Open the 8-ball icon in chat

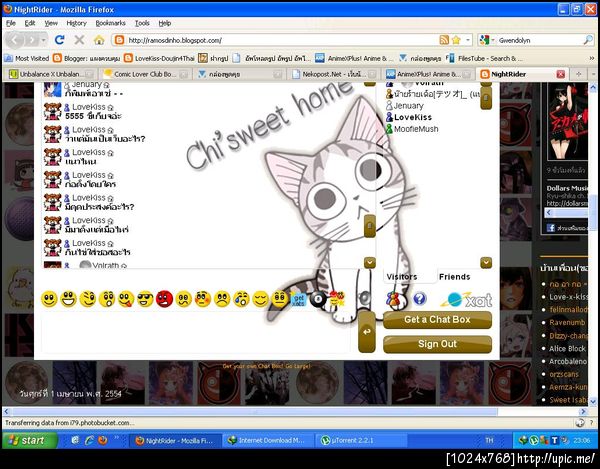coord(318,300)
